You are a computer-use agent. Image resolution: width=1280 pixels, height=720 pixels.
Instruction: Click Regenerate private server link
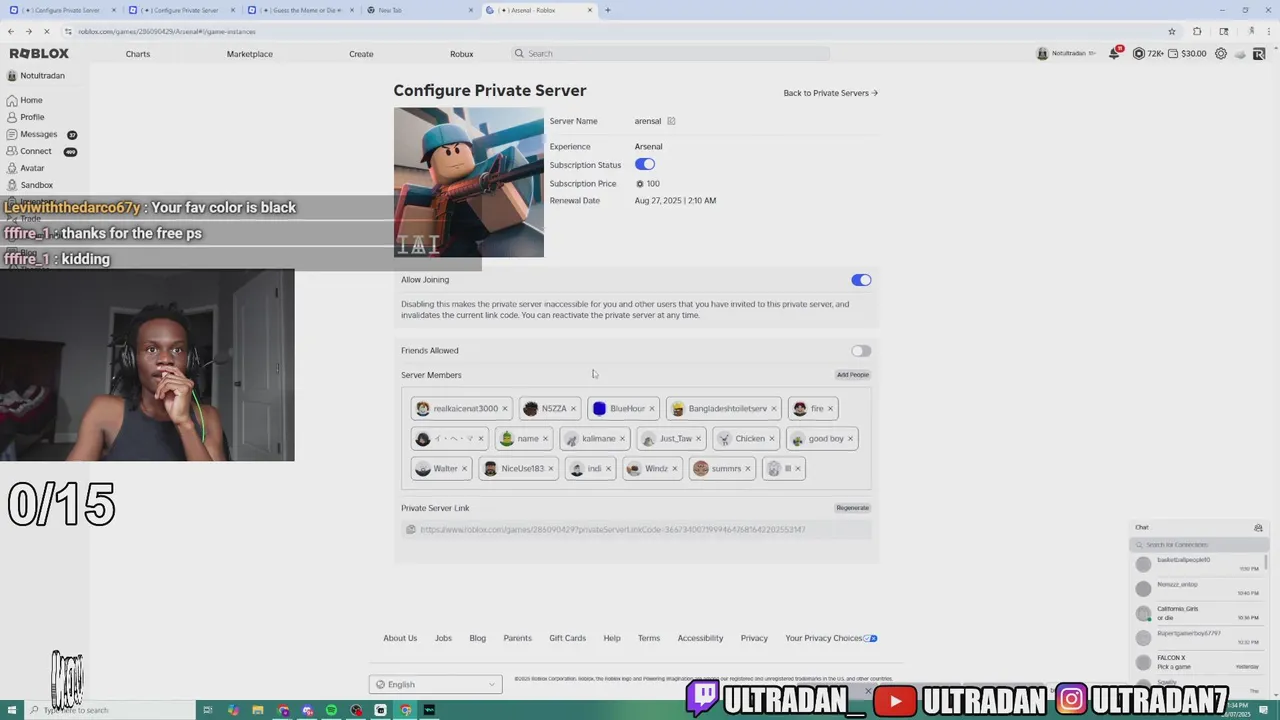(853, 508)
